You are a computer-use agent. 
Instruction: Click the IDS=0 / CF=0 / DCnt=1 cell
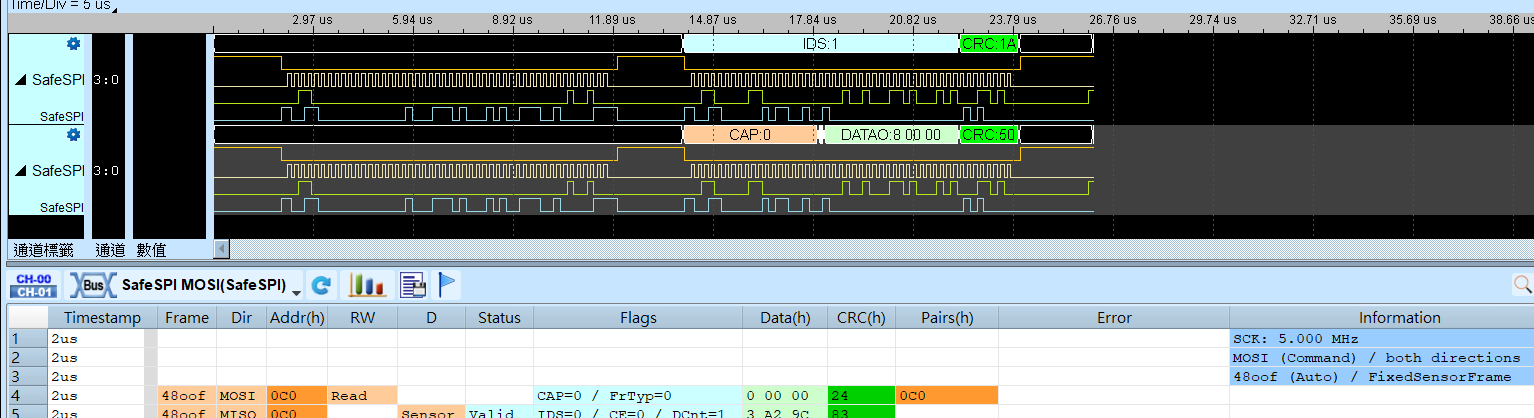click(638, 412)
